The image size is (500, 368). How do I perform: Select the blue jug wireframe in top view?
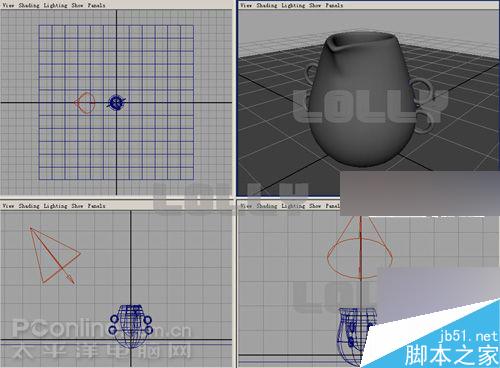click(116, 102)
